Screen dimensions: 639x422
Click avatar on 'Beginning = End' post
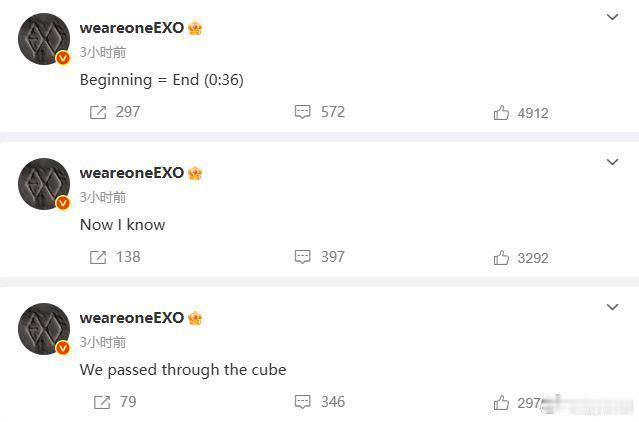pyautogui.click(x=44, y=40)
